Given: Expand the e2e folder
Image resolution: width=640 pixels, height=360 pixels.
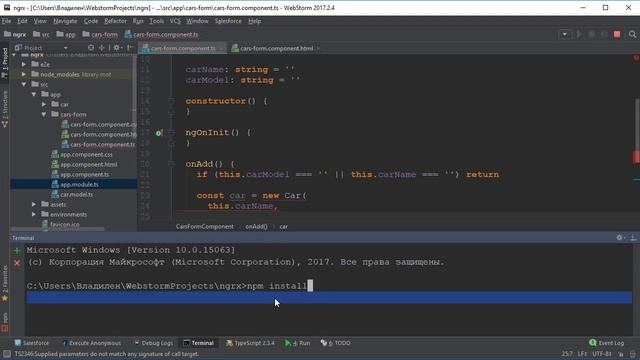Looking at the screenshot, I should (24, 64).
